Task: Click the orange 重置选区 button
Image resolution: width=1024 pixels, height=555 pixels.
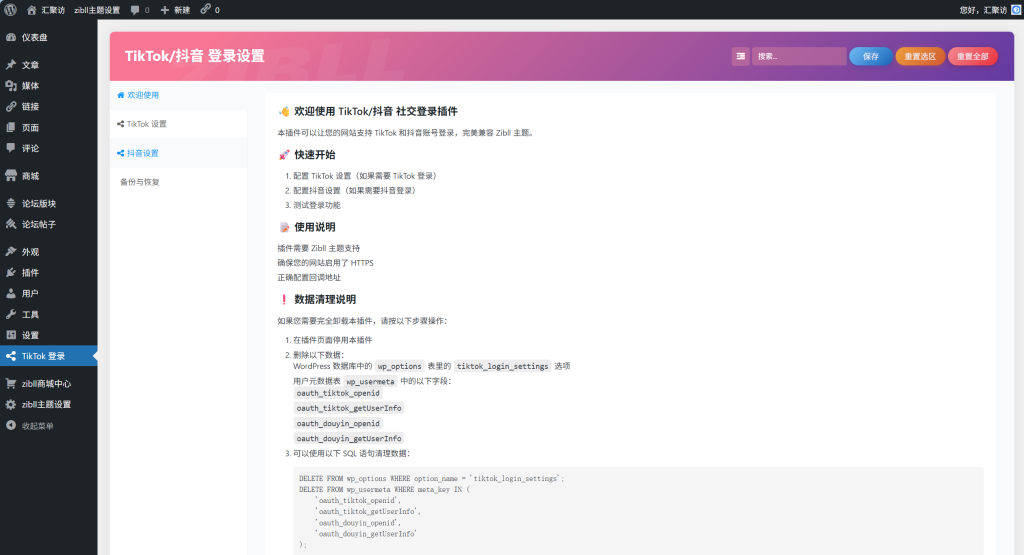Action: pos(920,56)
